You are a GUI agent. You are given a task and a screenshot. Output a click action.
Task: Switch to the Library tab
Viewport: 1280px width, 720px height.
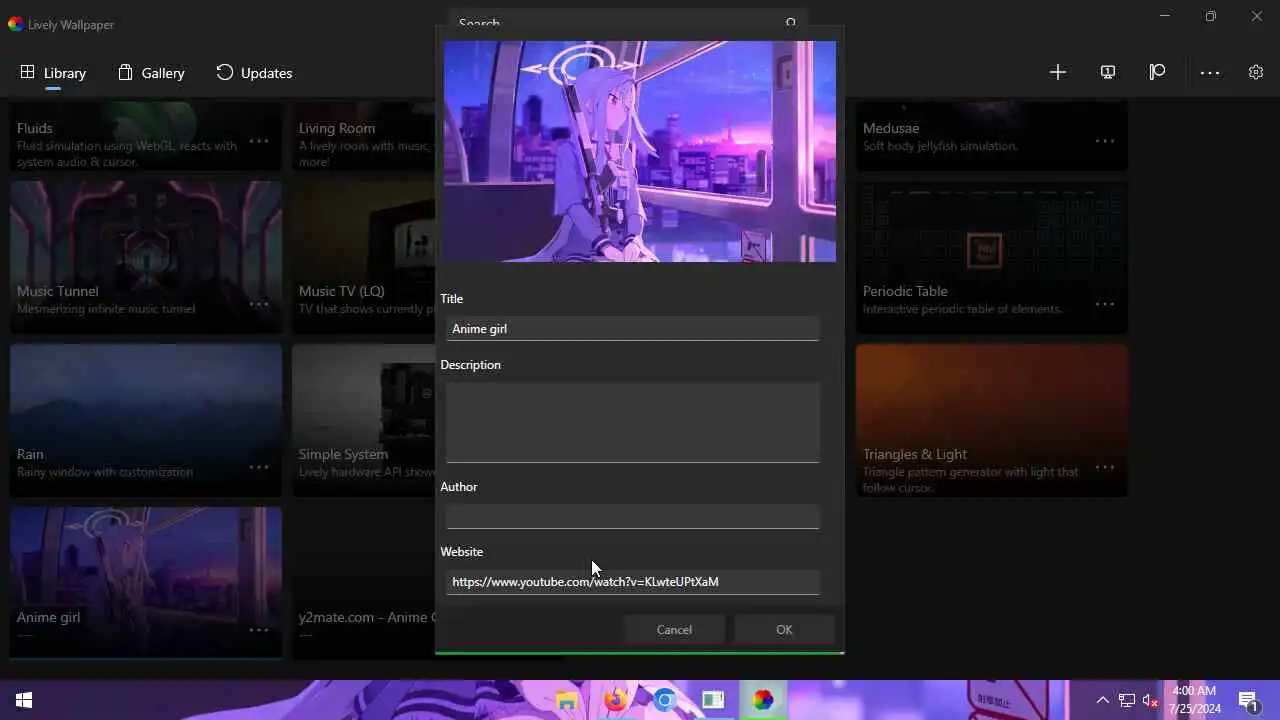(53, 73)
